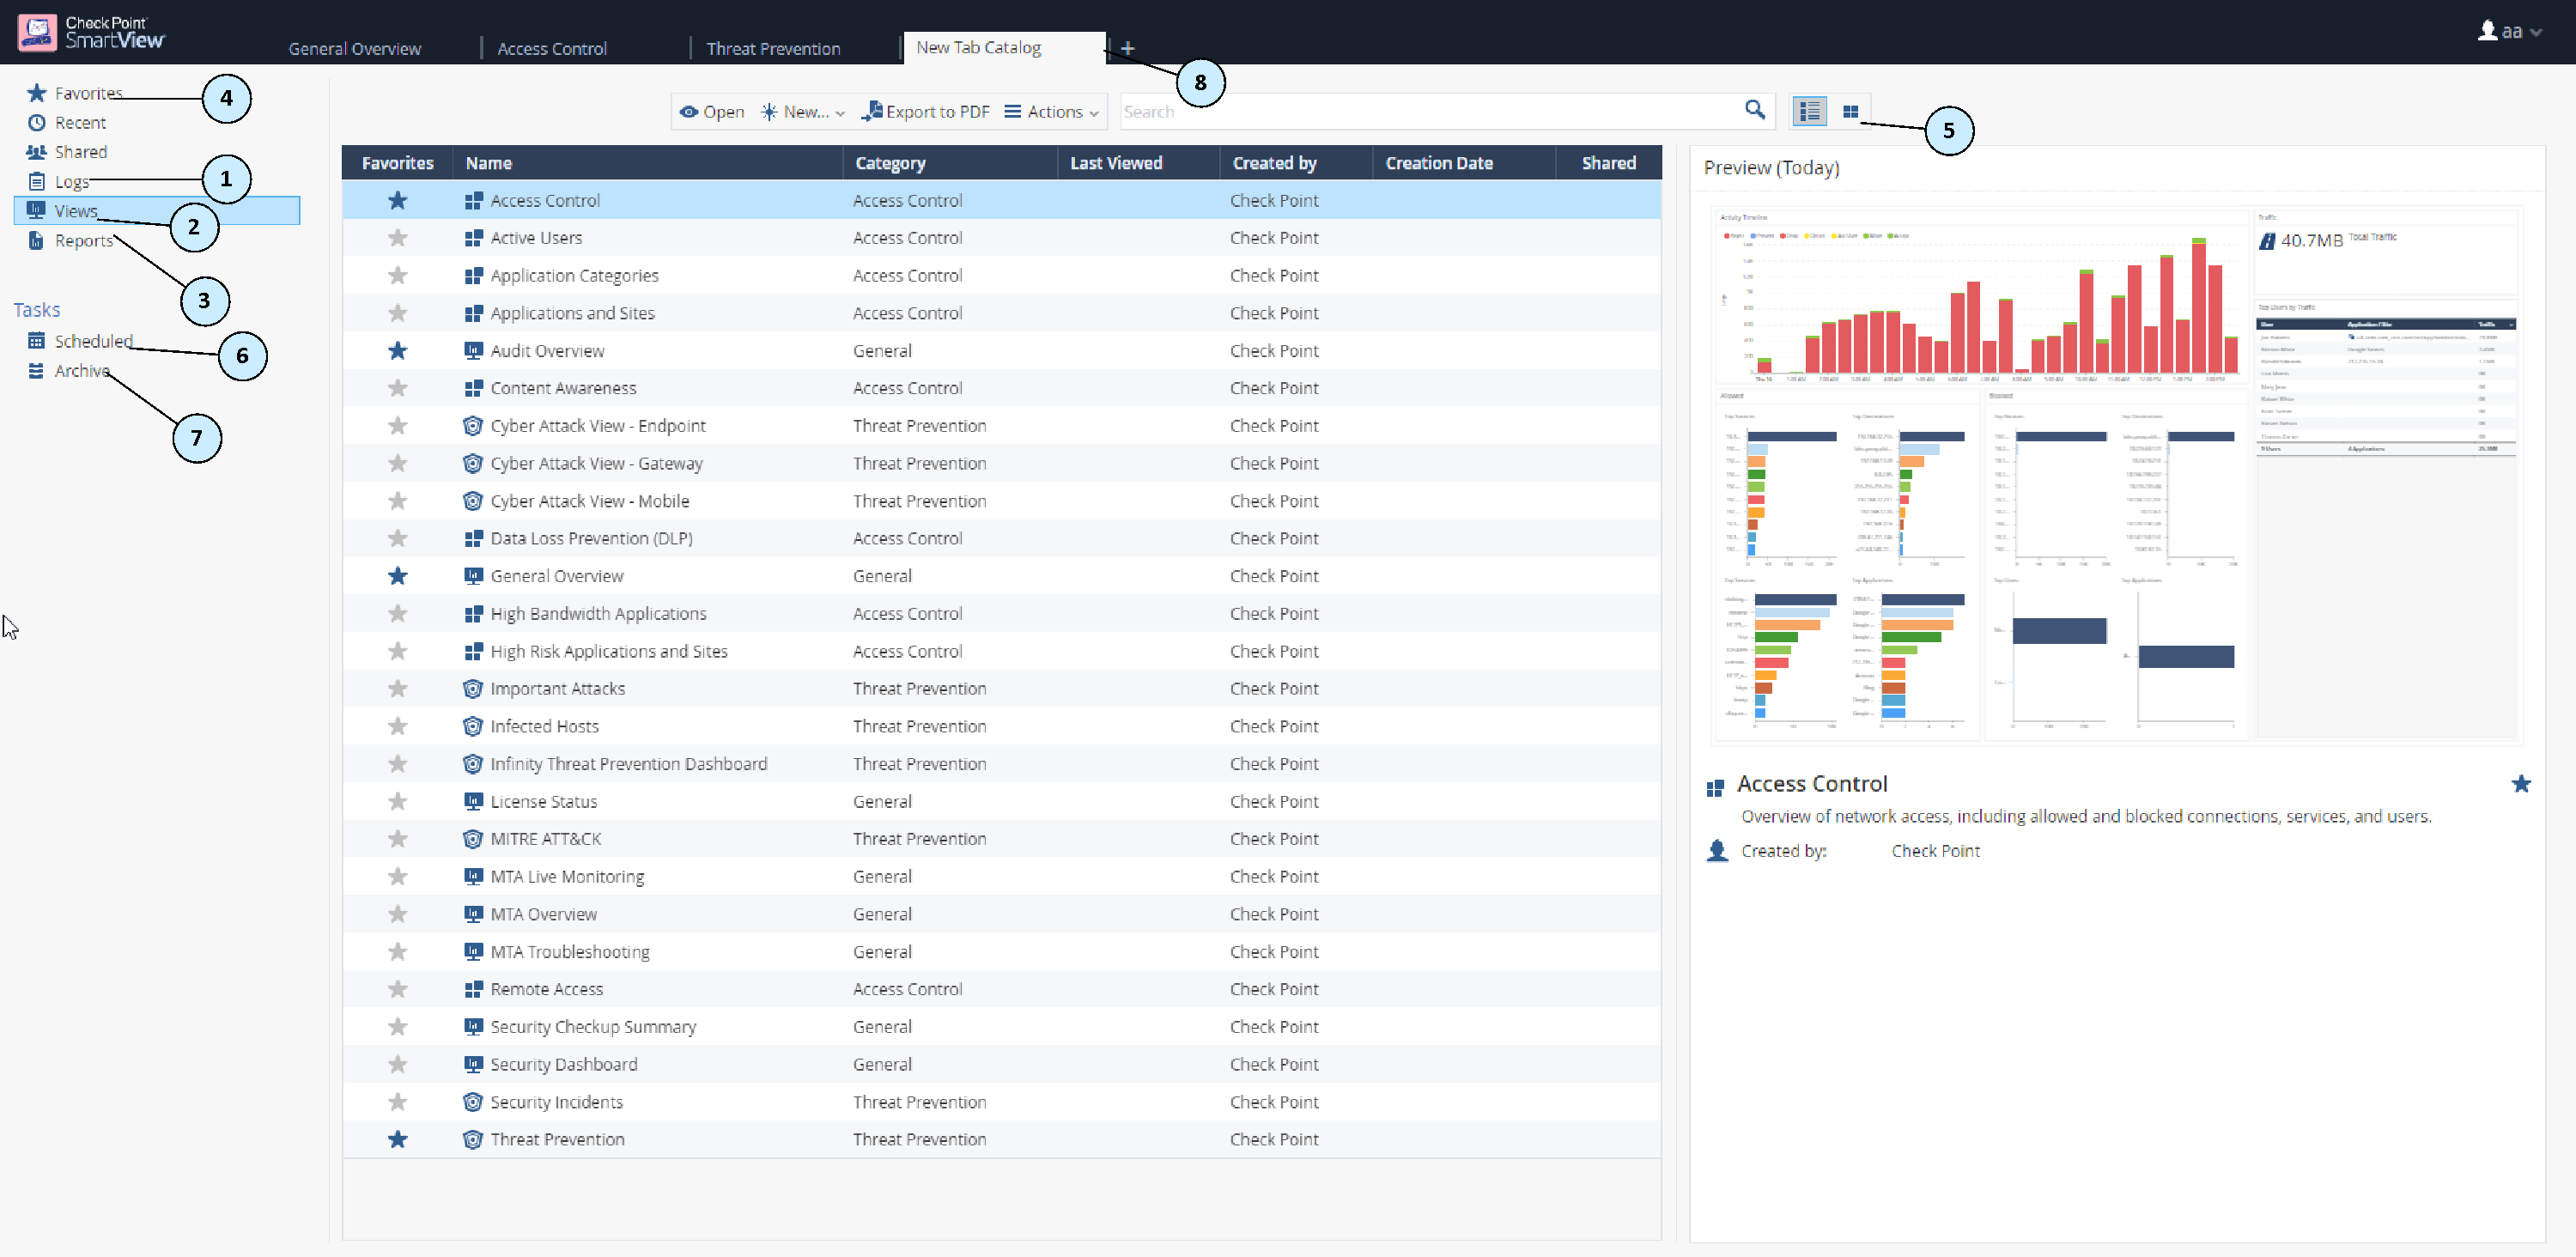Click the Export to PDF icon

(x=872, y=111)
